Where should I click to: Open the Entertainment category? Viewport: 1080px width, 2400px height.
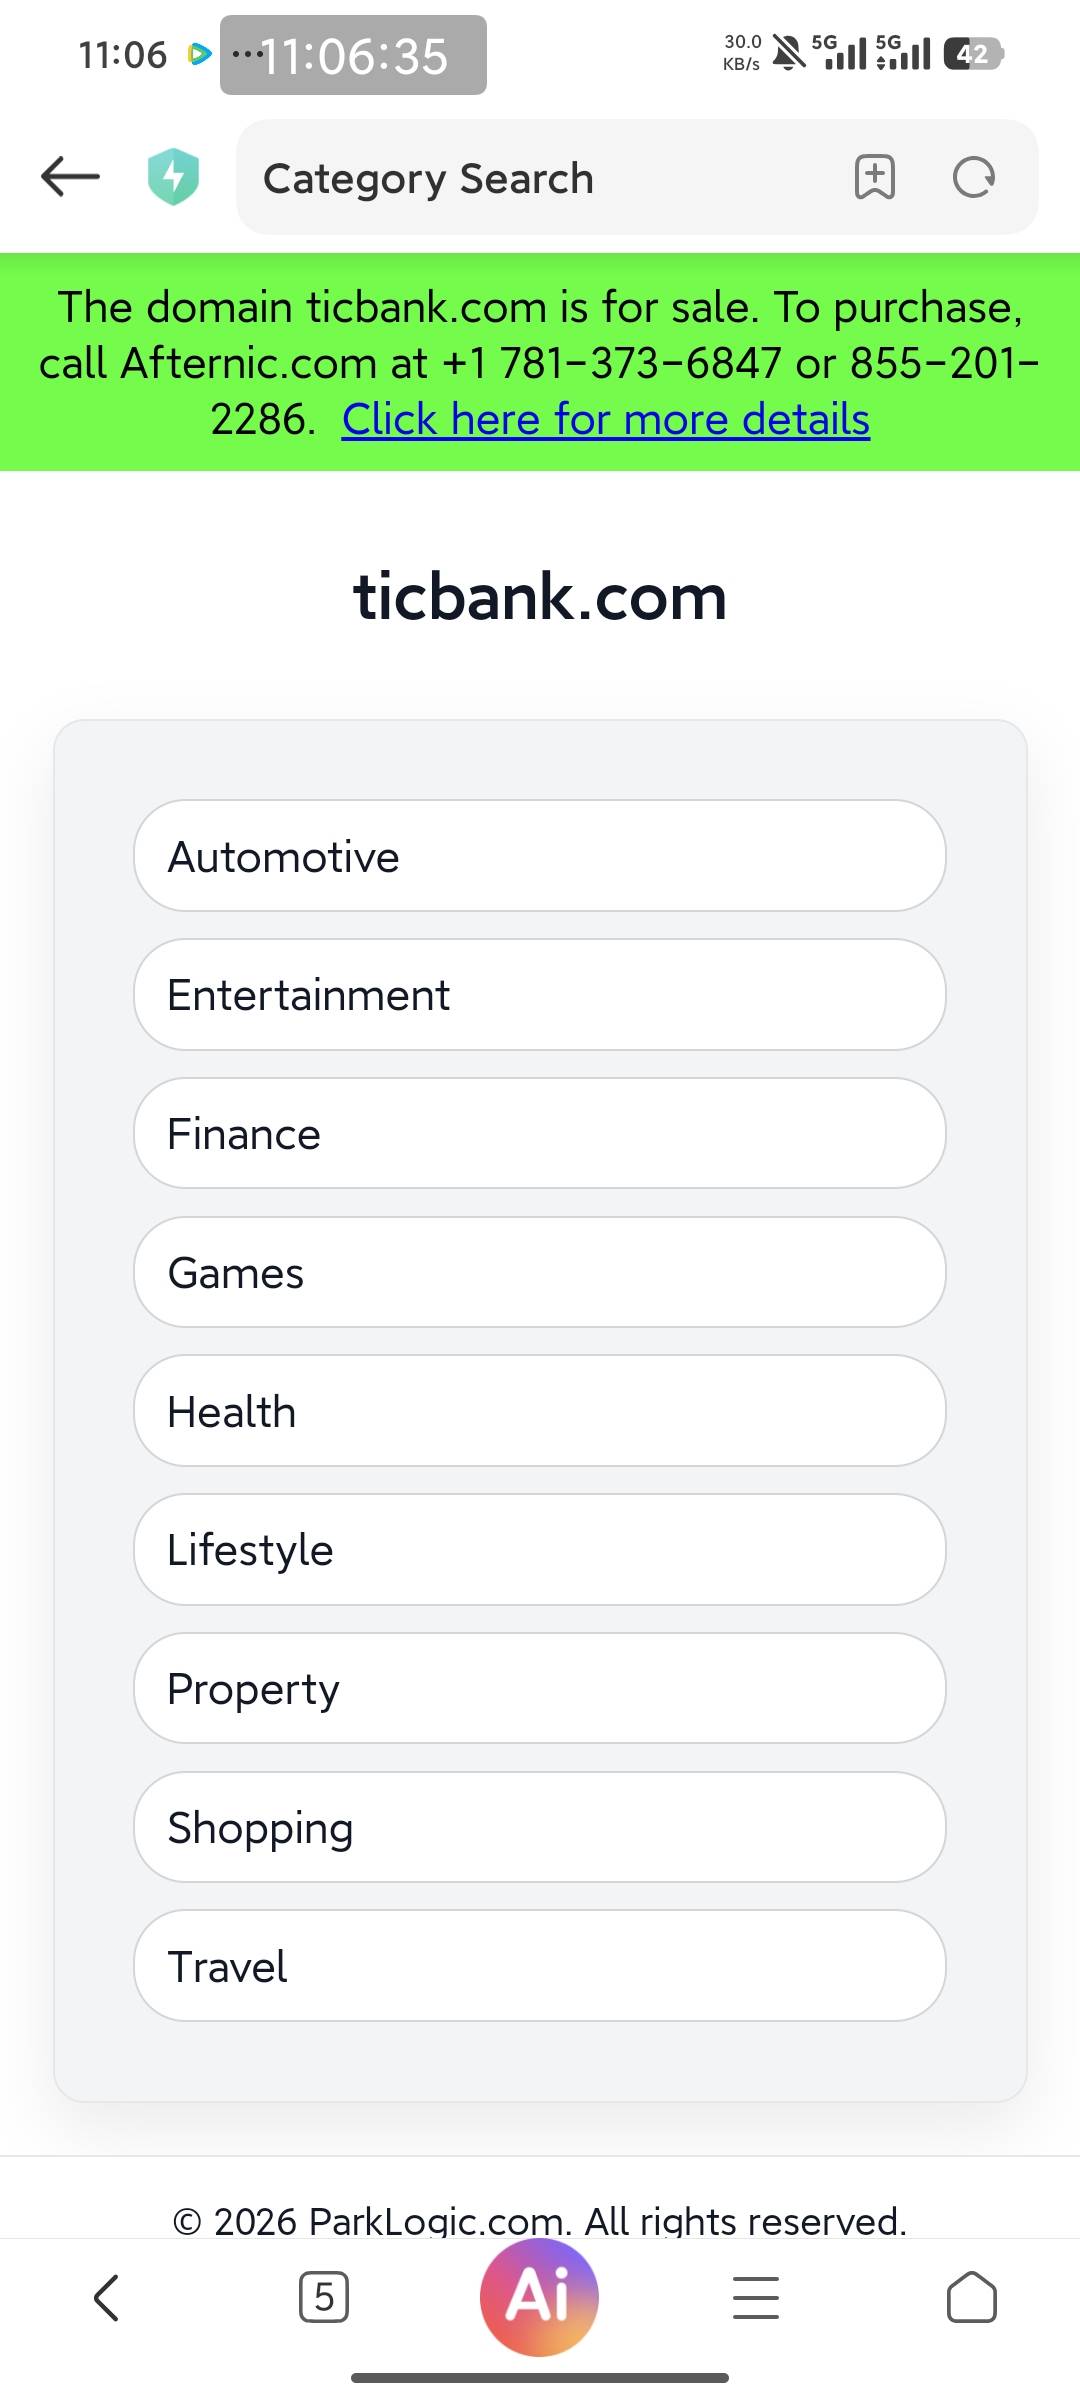(540, 995)
